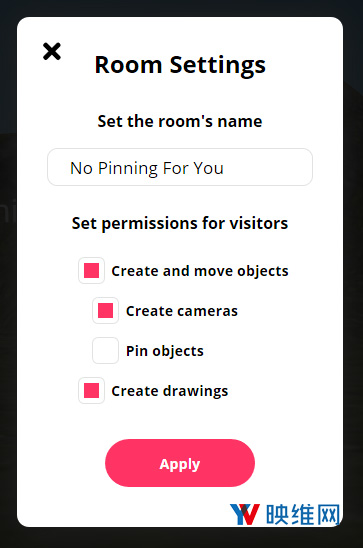Click the 'Create and move objects' label

200,271
